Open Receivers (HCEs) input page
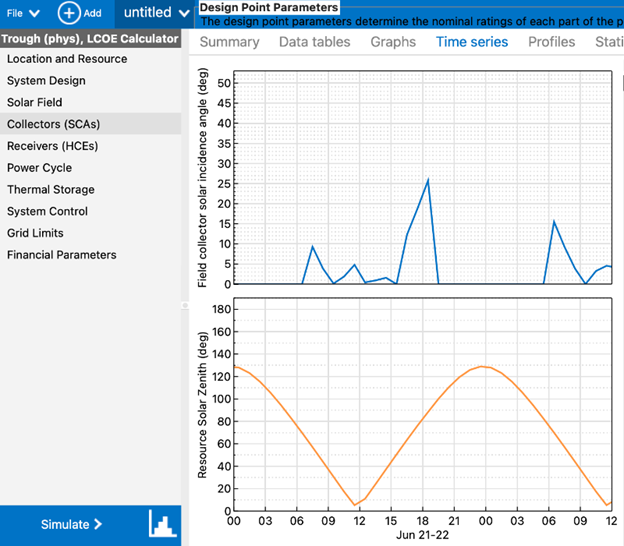 click(x=53, y=146)
